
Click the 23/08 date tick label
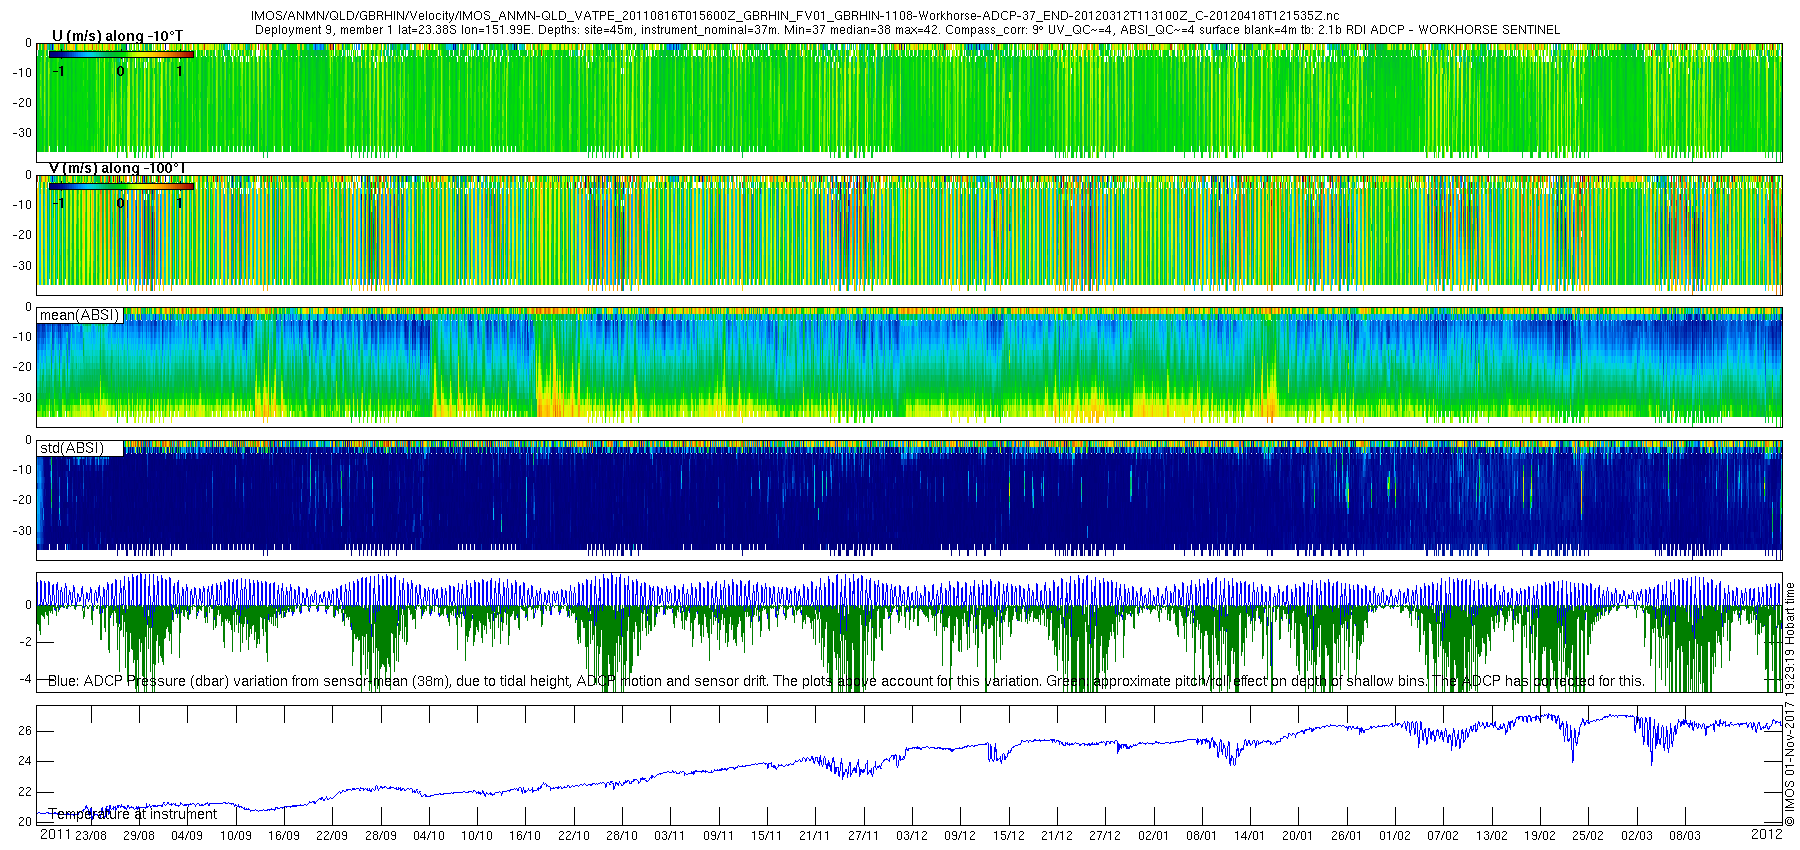tap(91, 836)
